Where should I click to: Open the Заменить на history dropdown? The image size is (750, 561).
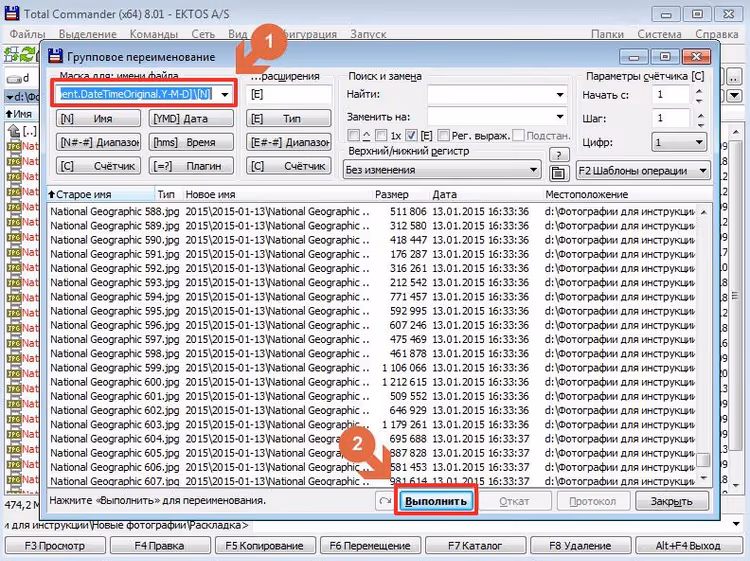[560, 116]
